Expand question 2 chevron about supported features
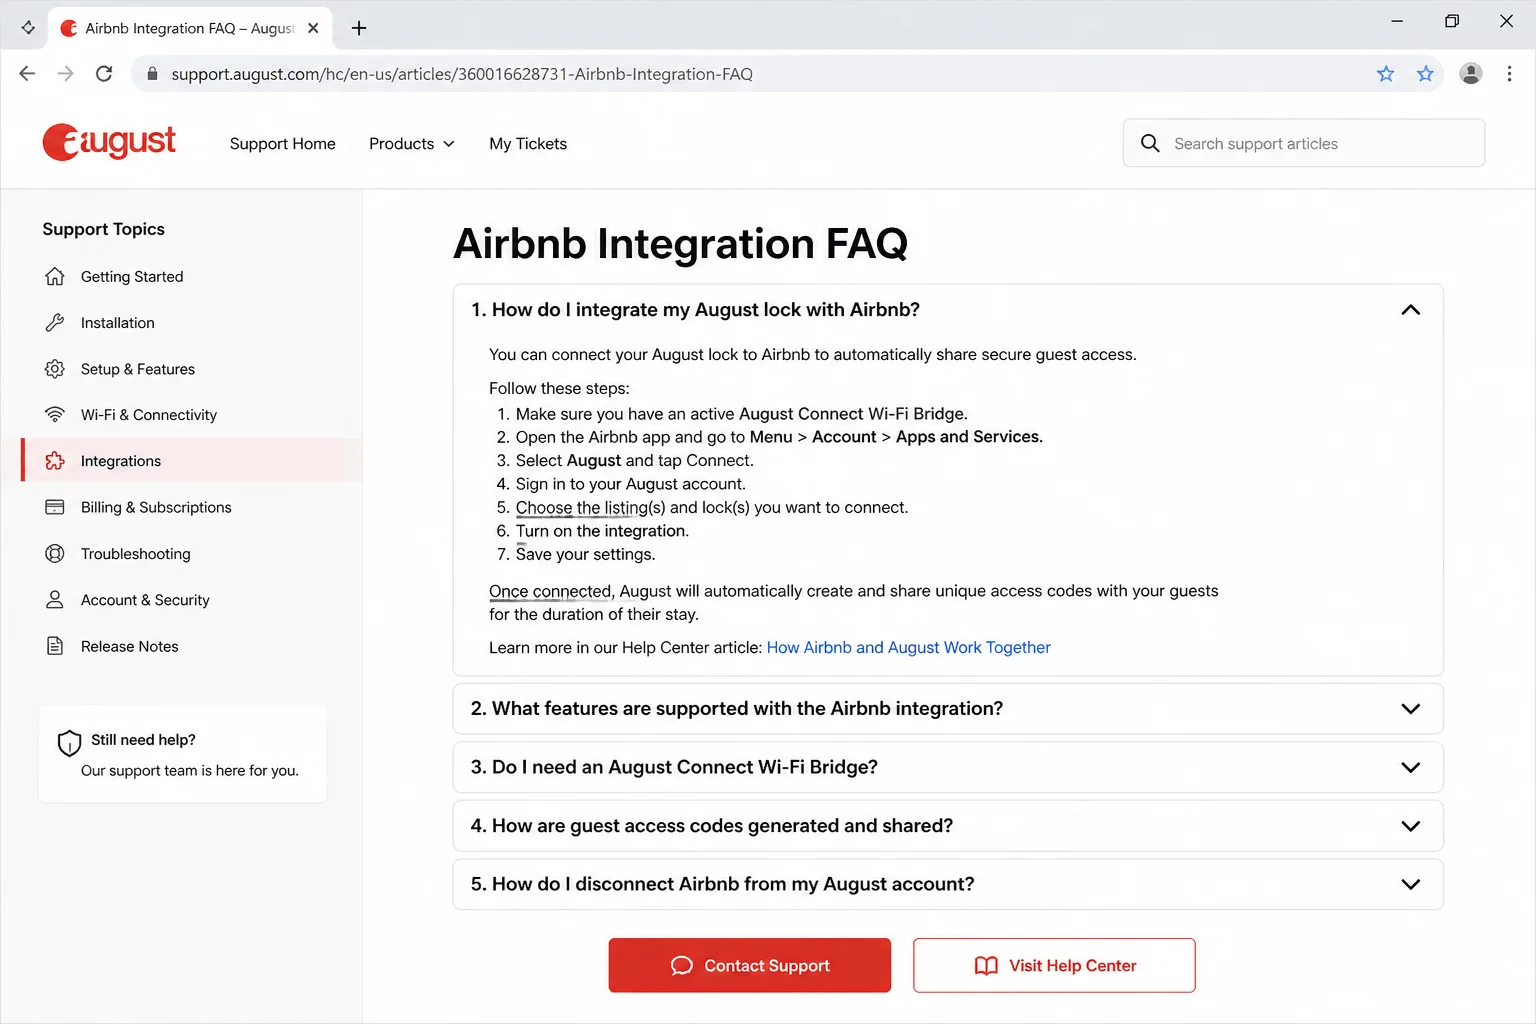Image resolution: width=1536 pixels, height=1024 pixels. (1410, 709)
